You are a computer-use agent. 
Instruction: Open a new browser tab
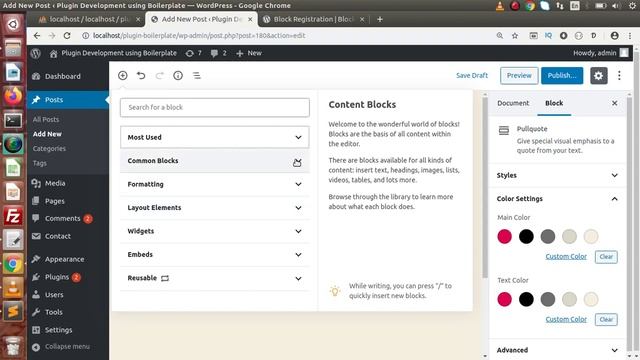coord(380,19)
